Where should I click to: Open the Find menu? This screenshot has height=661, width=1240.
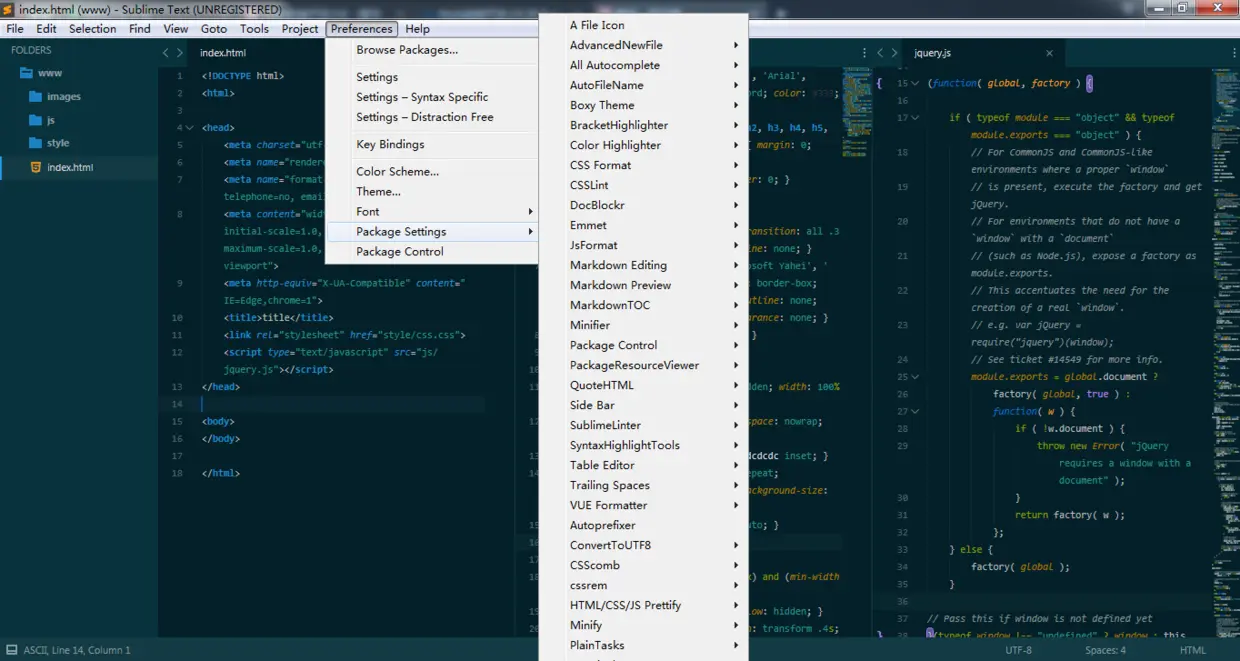coord(140,29)
